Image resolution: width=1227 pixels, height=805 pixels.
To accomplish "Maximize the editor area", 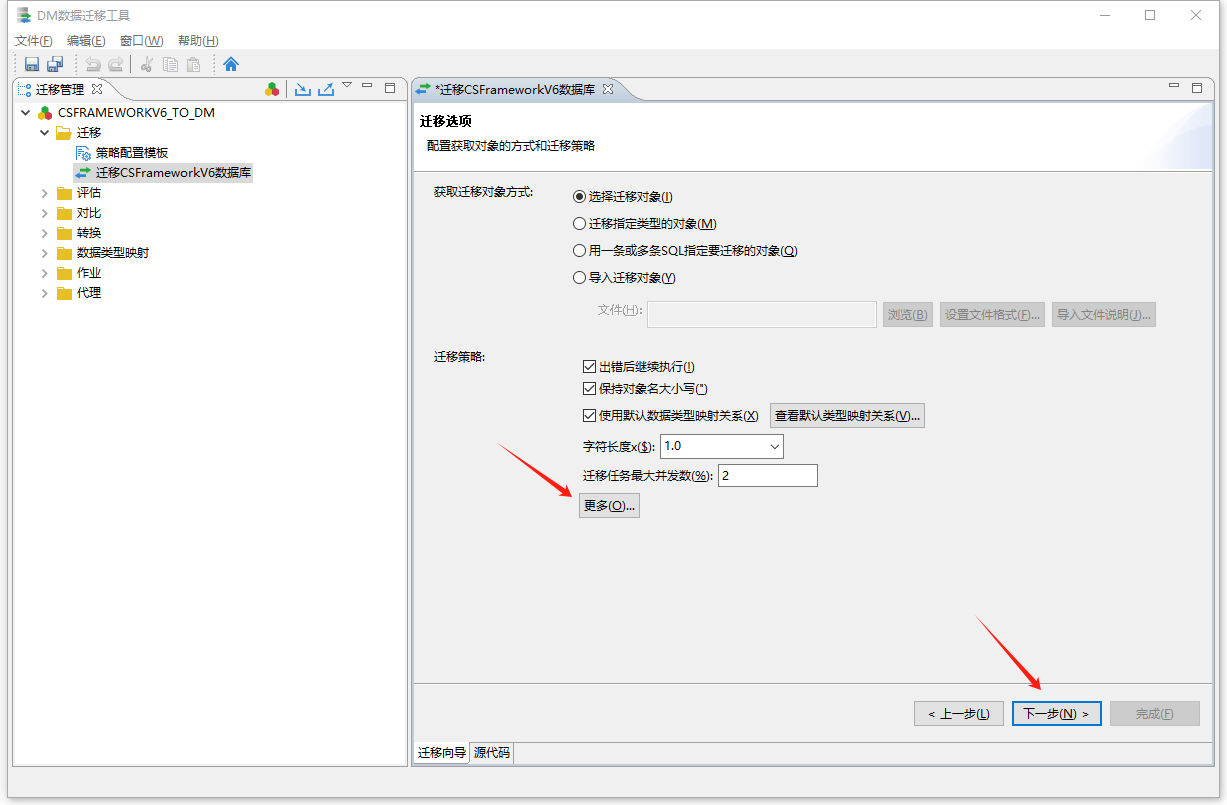I will tap(1196, 88).
